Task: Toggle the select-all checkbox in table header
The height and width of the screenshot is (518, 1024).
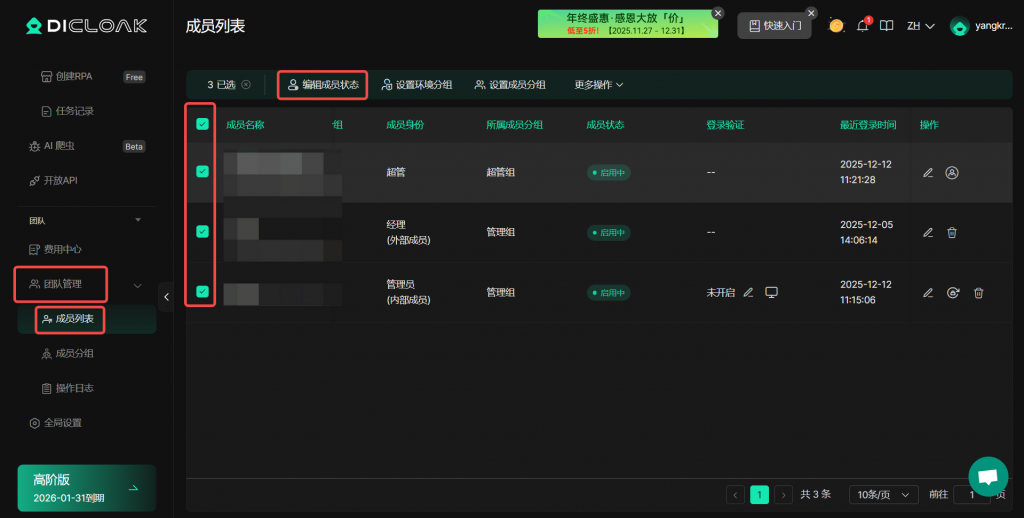Action: 203,125
